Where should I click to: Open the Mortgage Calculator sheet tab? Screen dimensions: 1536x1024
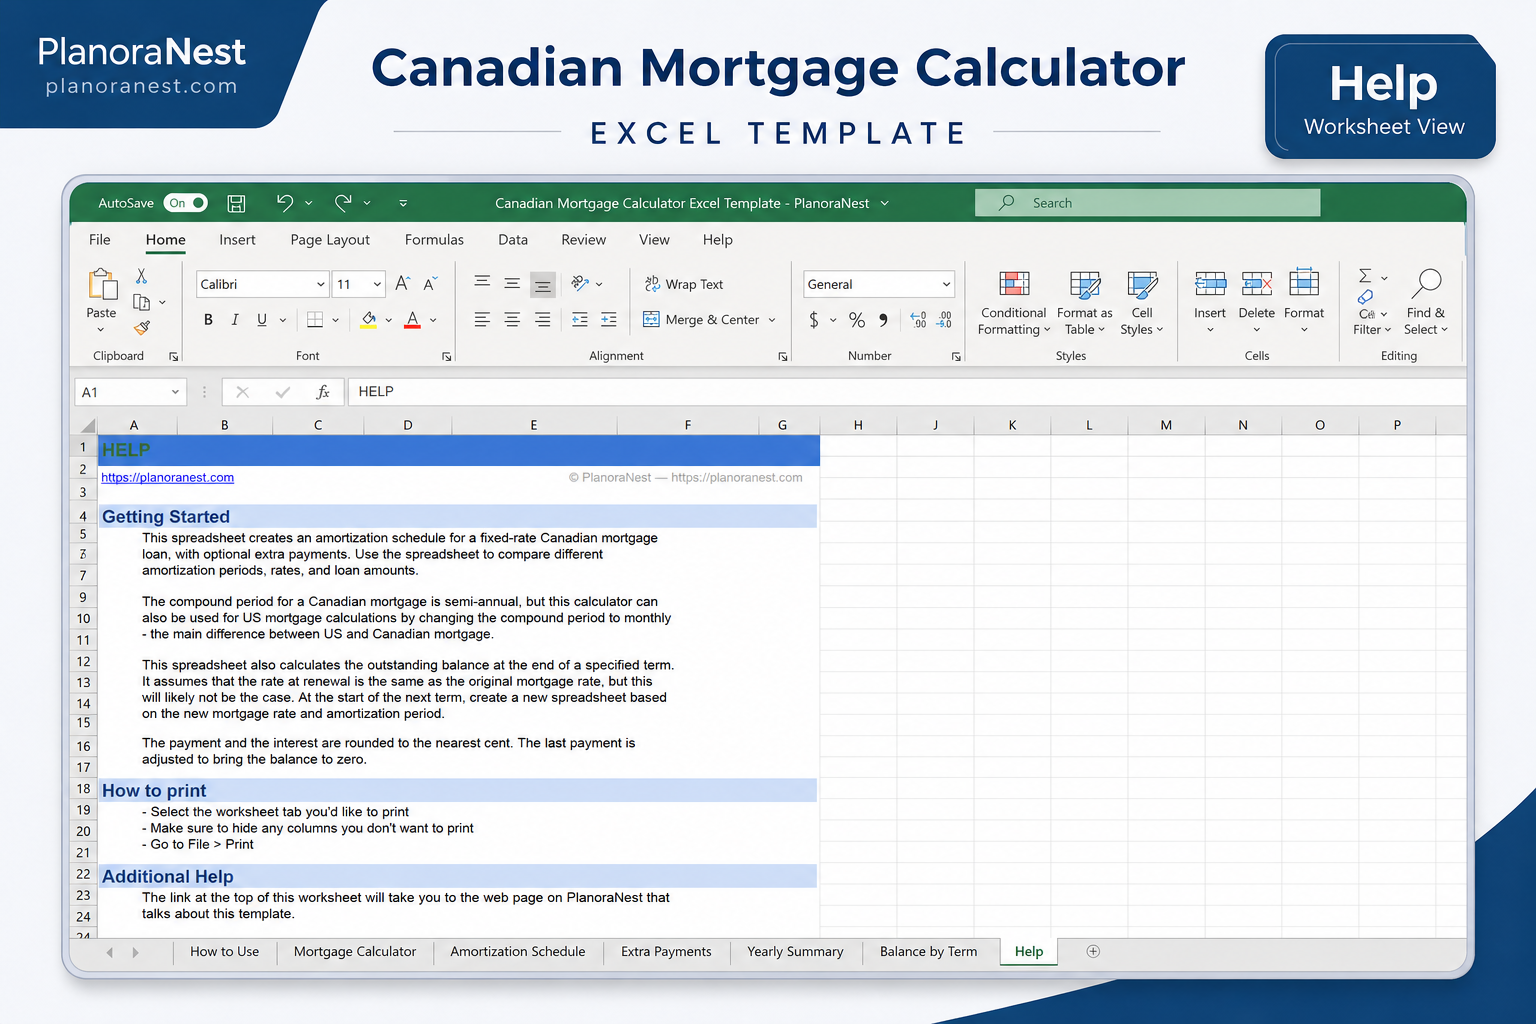355,951
